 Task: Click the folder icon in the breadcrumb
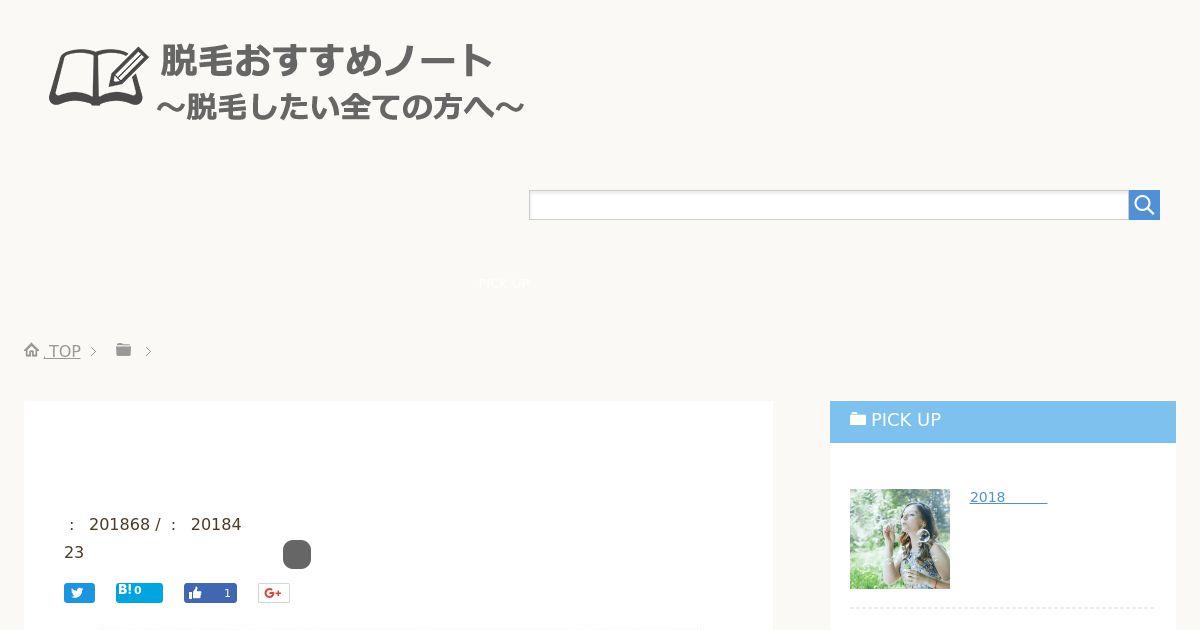(123, 349)
